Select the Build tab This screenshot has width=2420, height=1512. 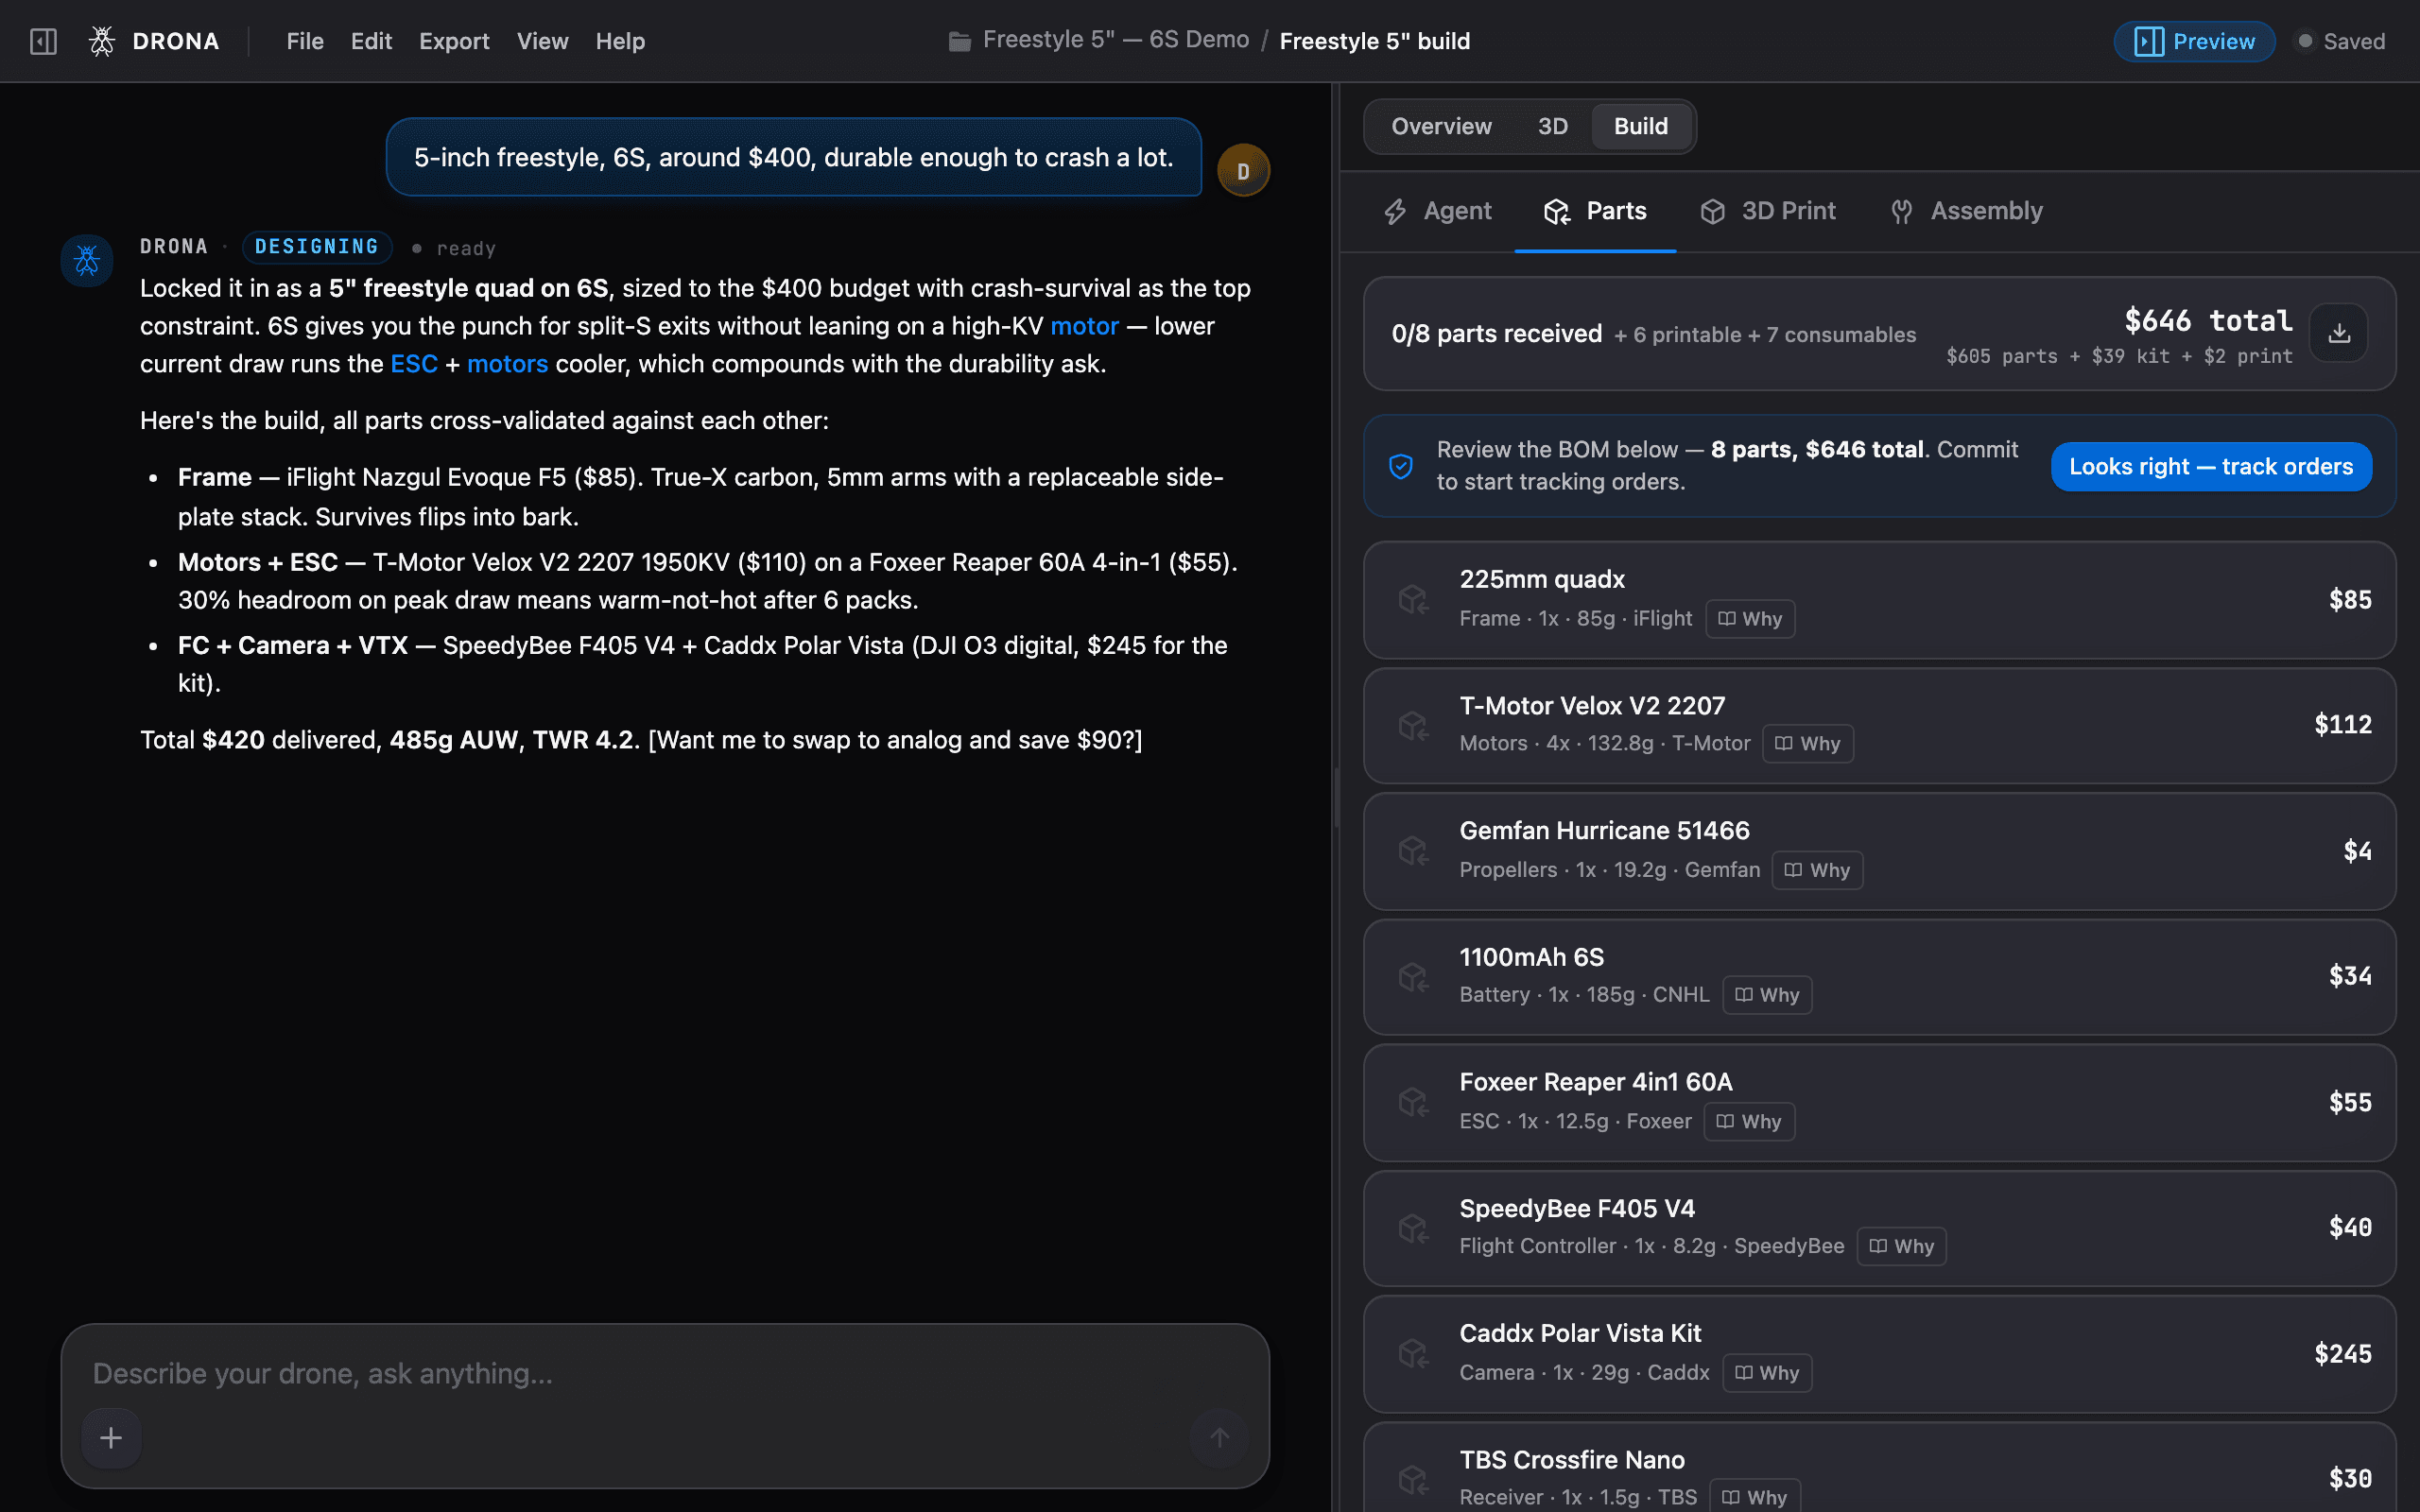(1640, 126)
